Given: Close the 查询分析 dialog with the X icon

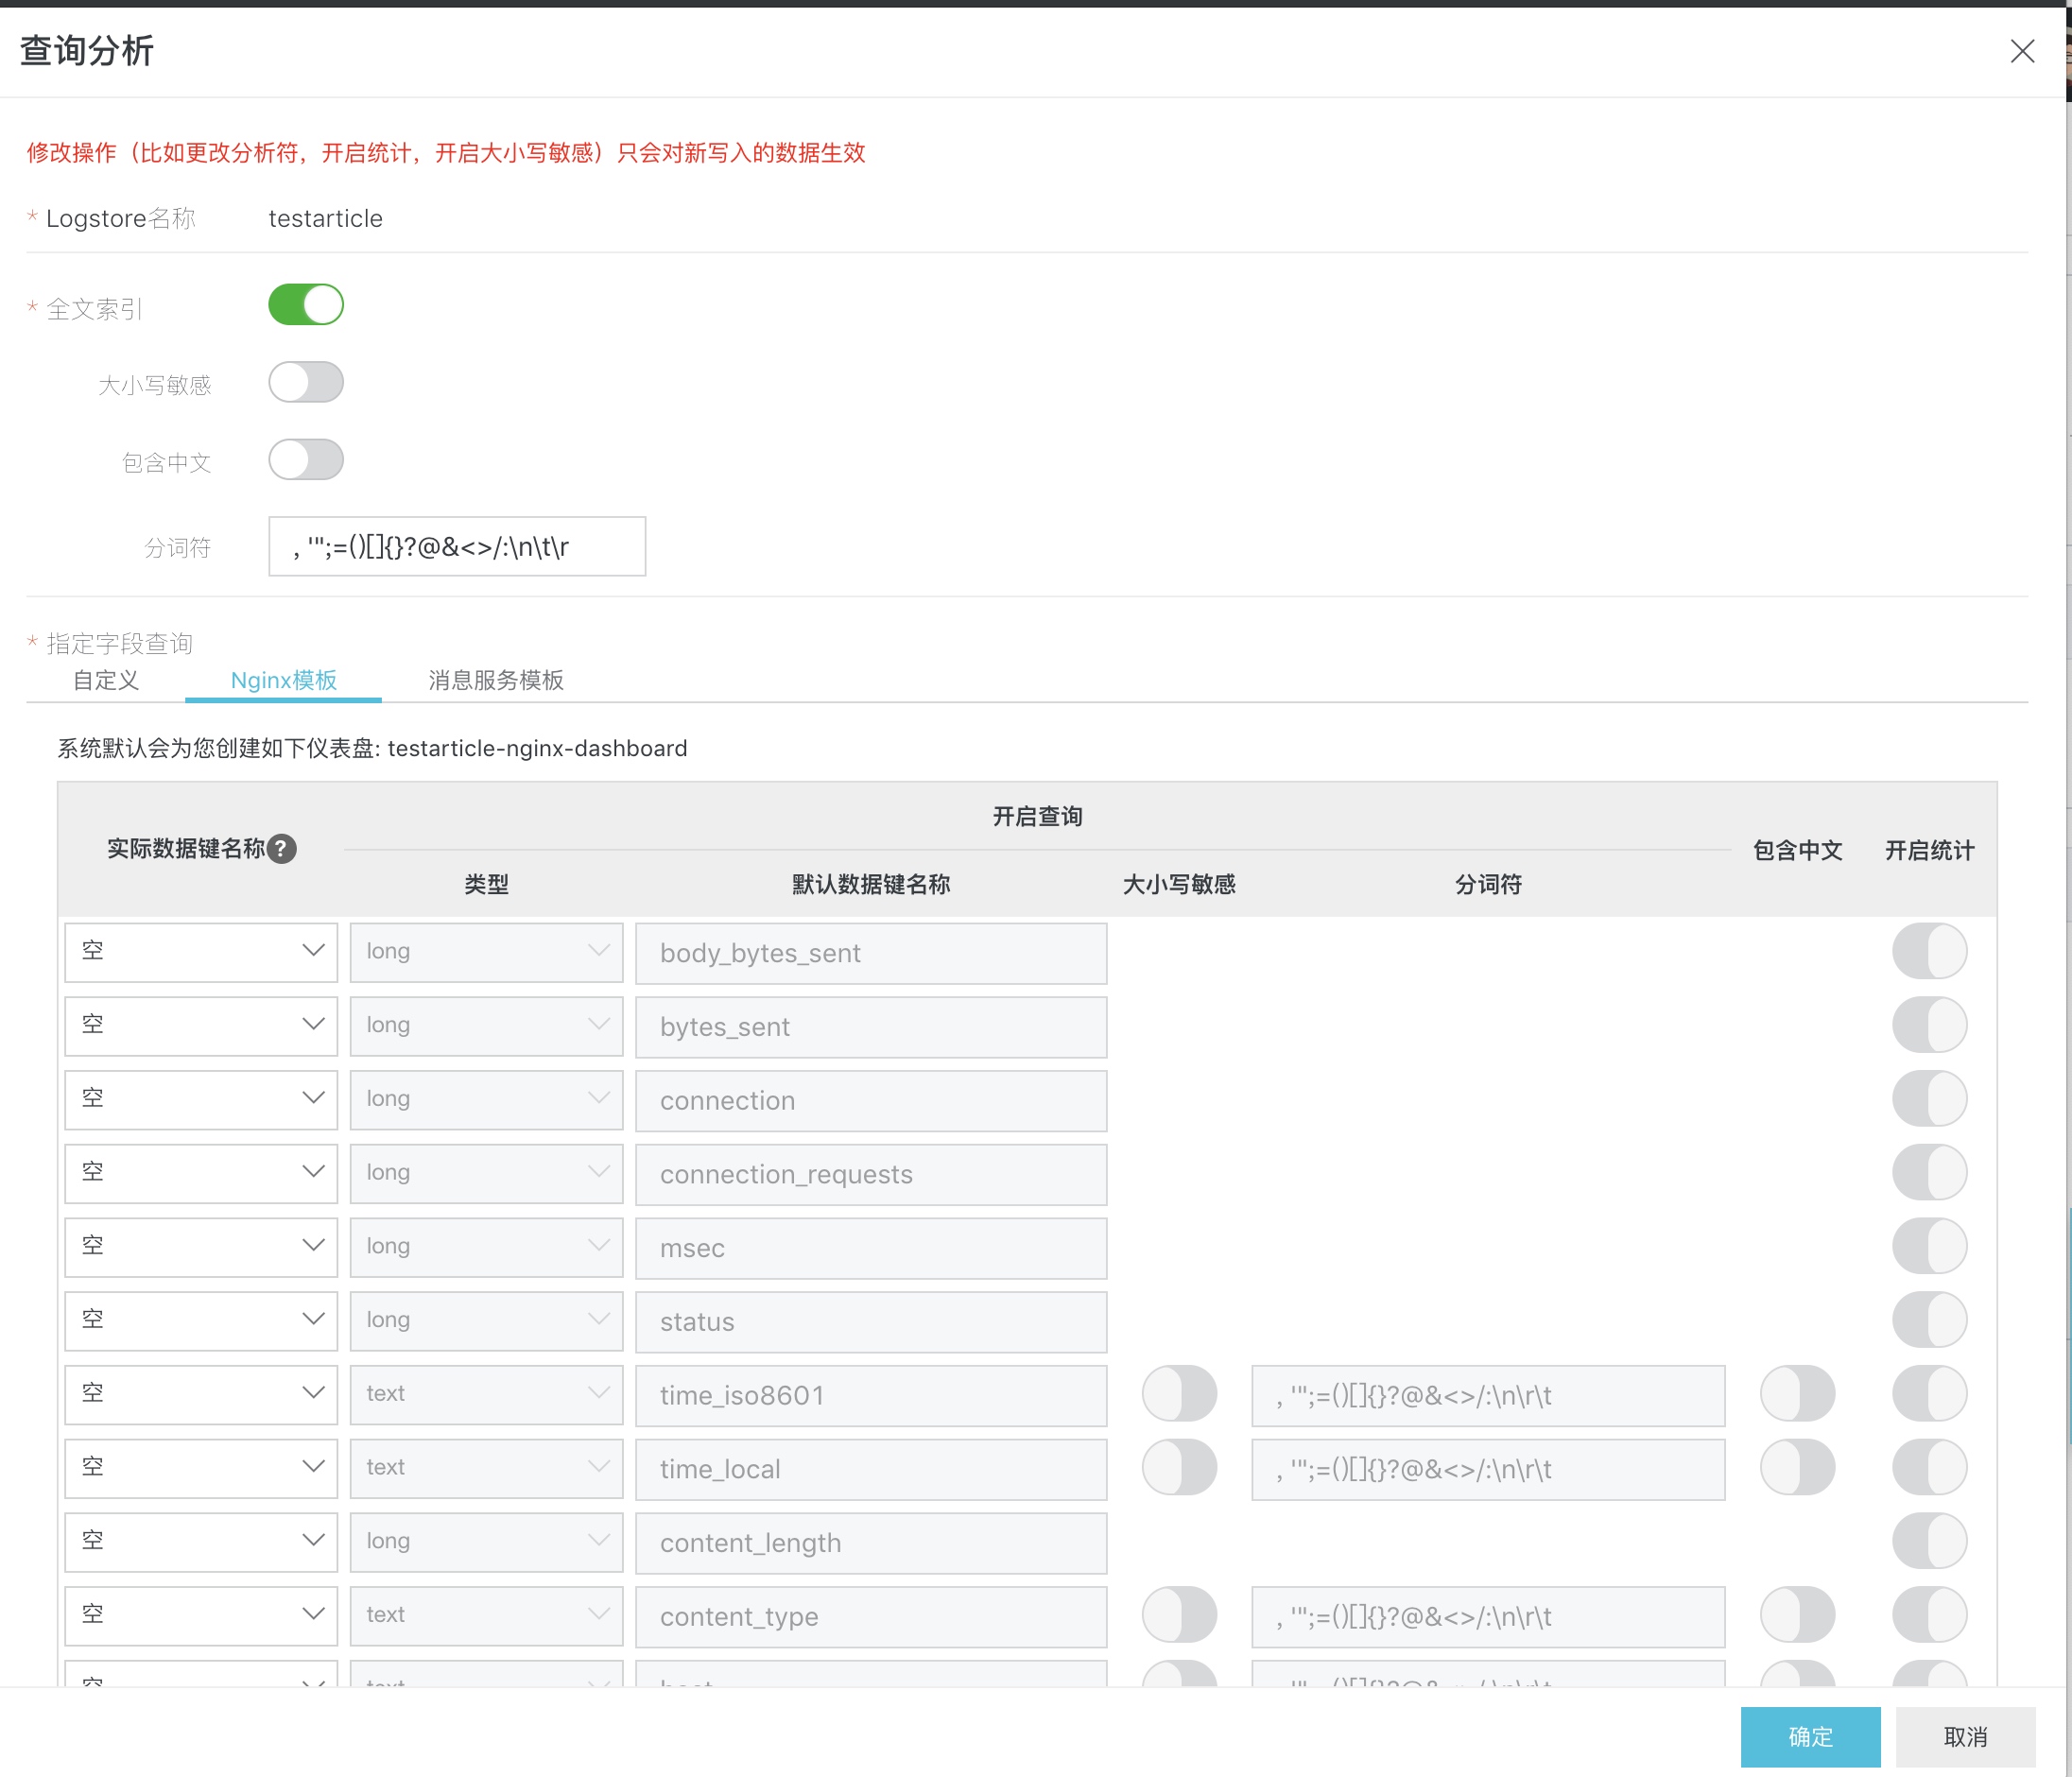Looking at the screenshot, I should point(2022,51).
